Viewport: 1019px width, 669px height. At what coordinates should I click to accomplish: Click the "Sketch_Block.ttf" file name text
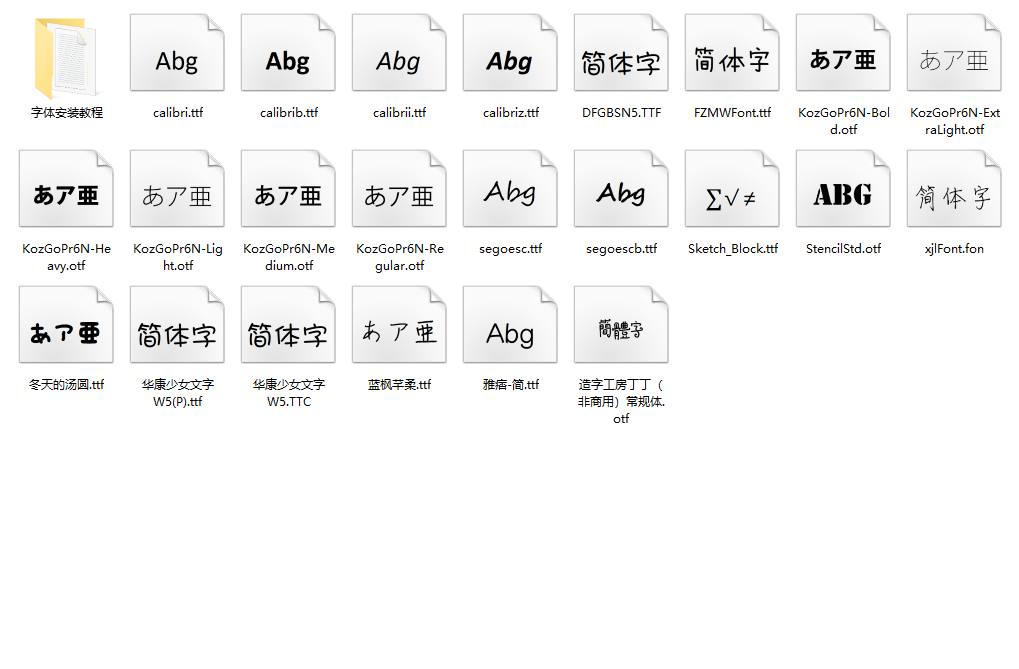[x=733, y=248]
